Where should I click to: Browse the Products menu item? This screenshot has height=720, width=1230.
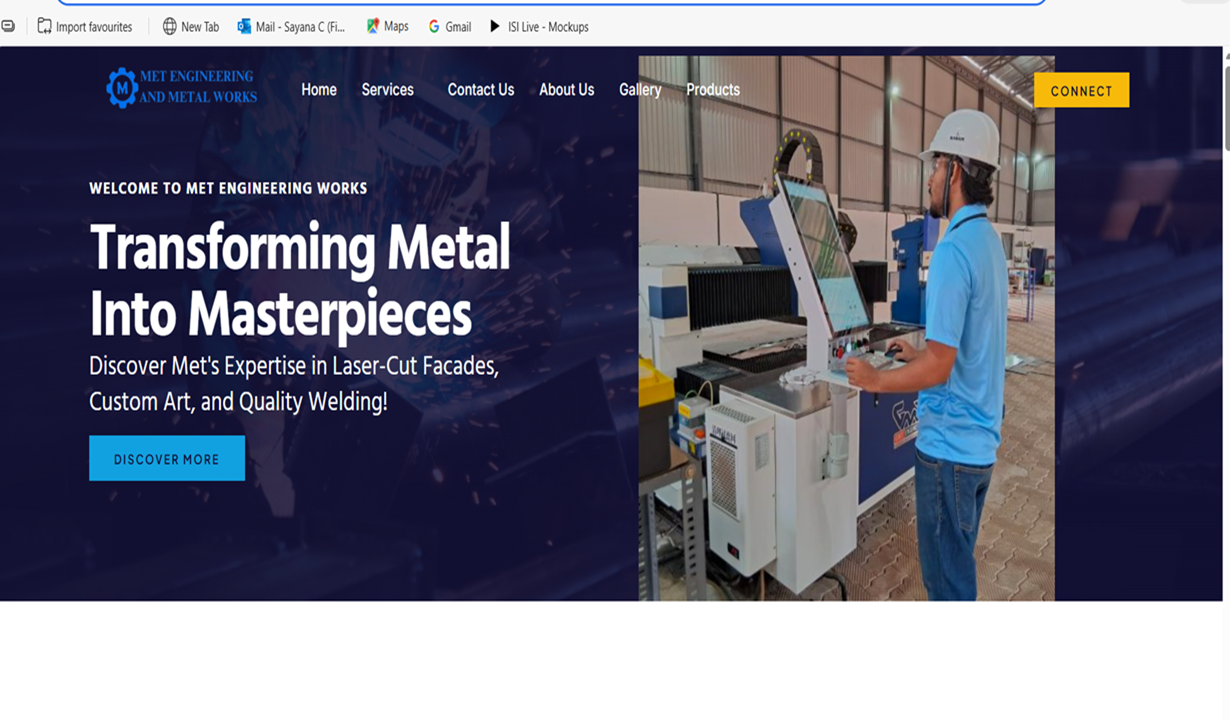(713, 89)
